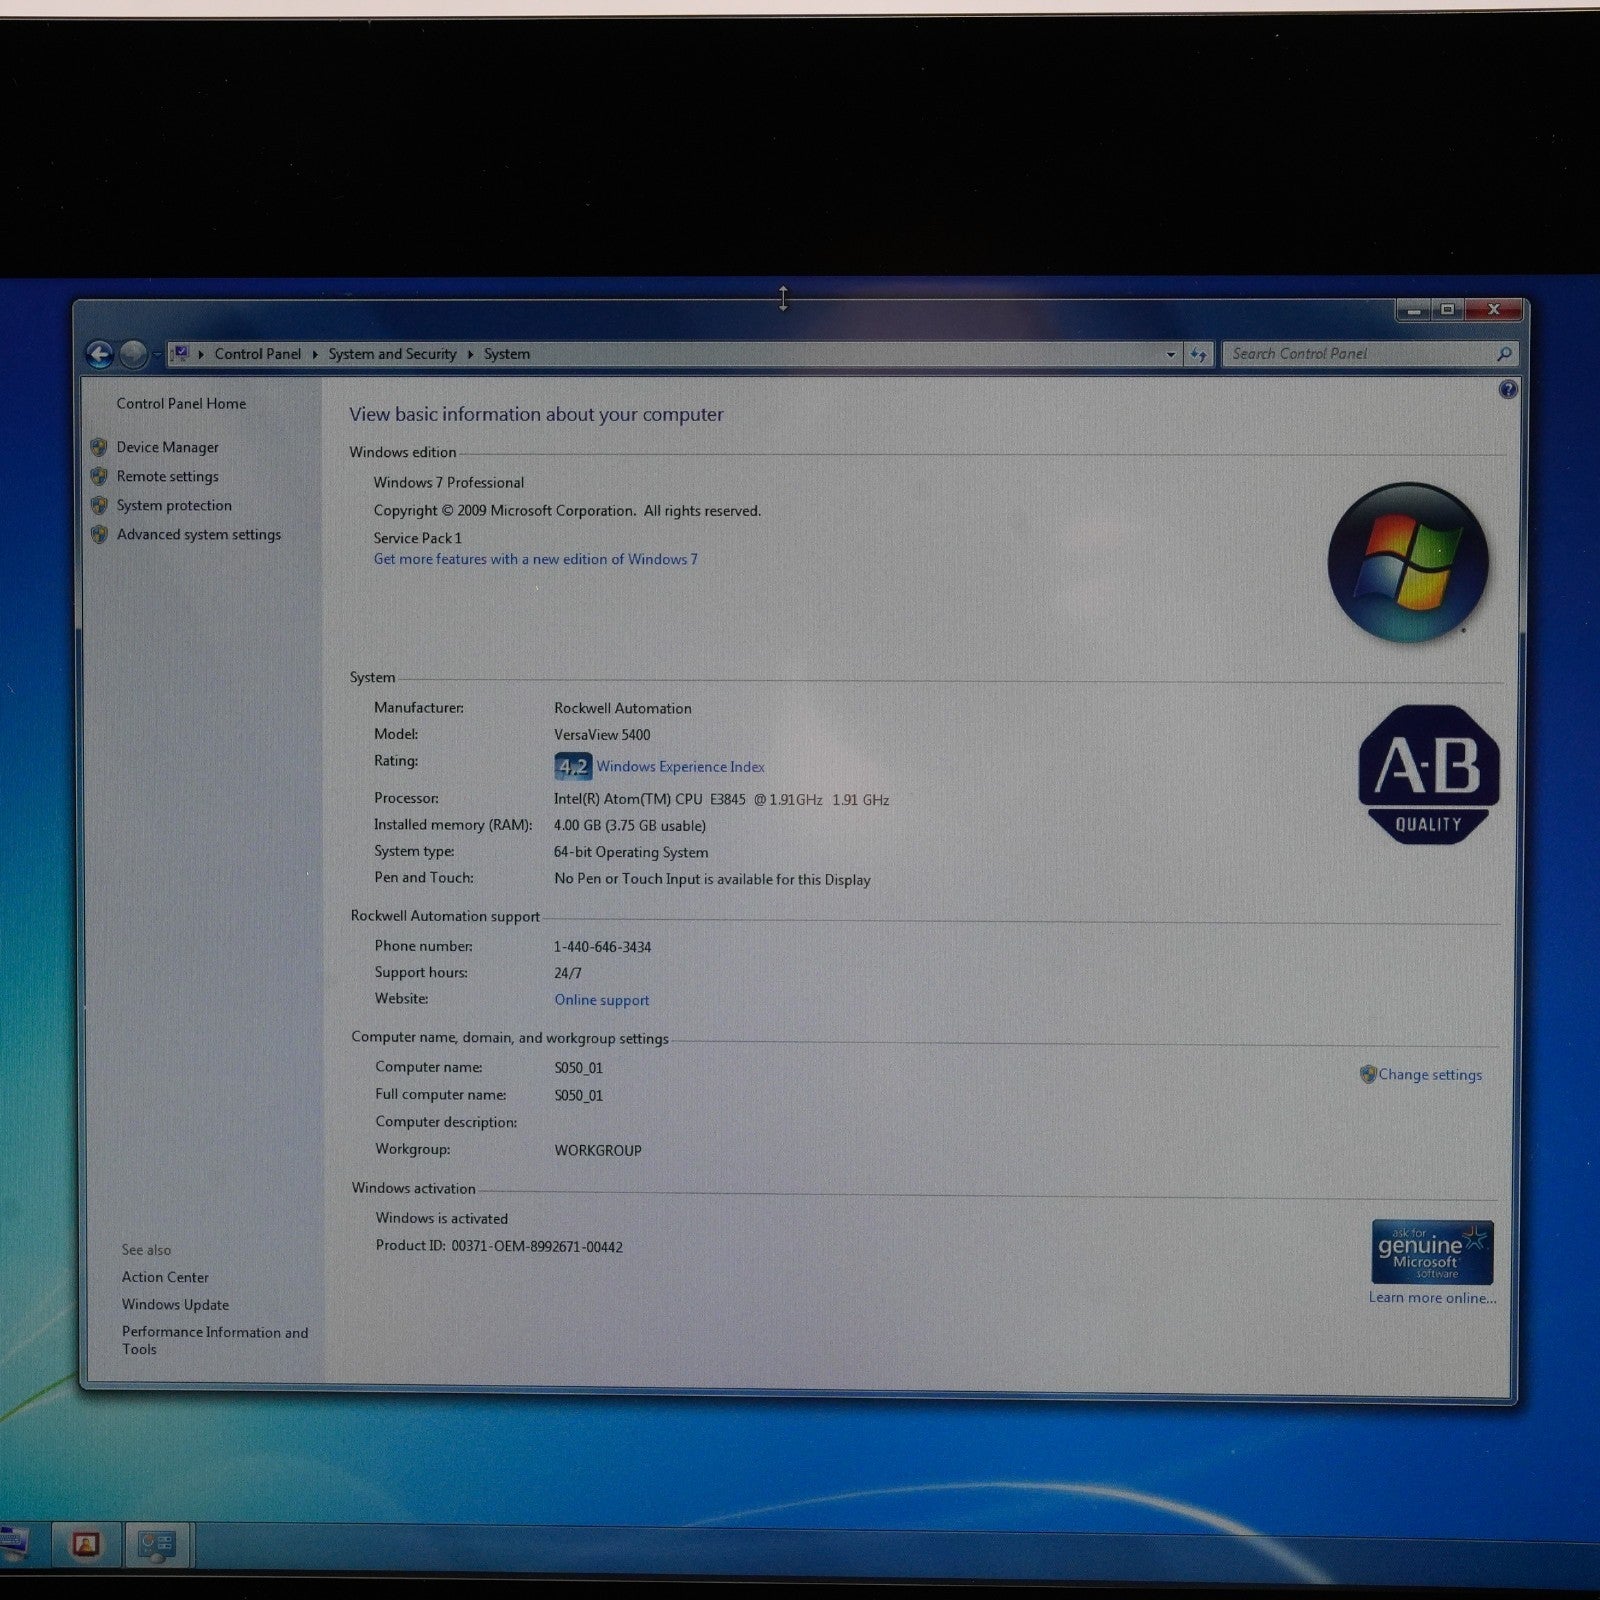Click the blue Help question mark icon
Screen dimensions: 1600x1600
point(1508,390)
